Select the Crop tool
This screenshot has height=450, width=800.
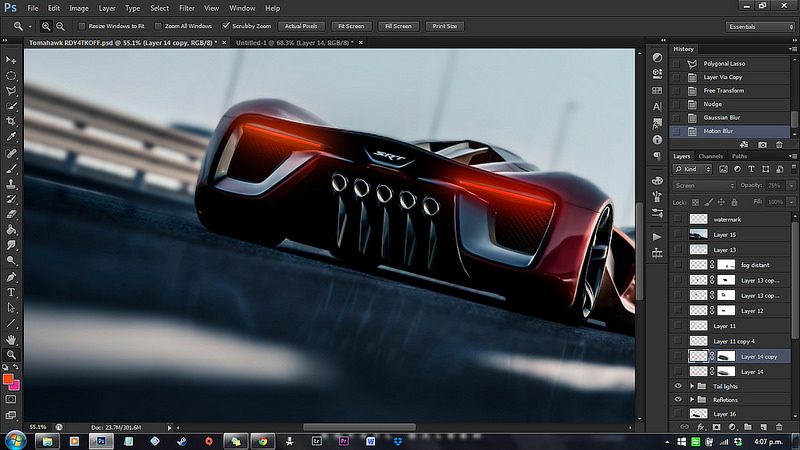[11, 121]
